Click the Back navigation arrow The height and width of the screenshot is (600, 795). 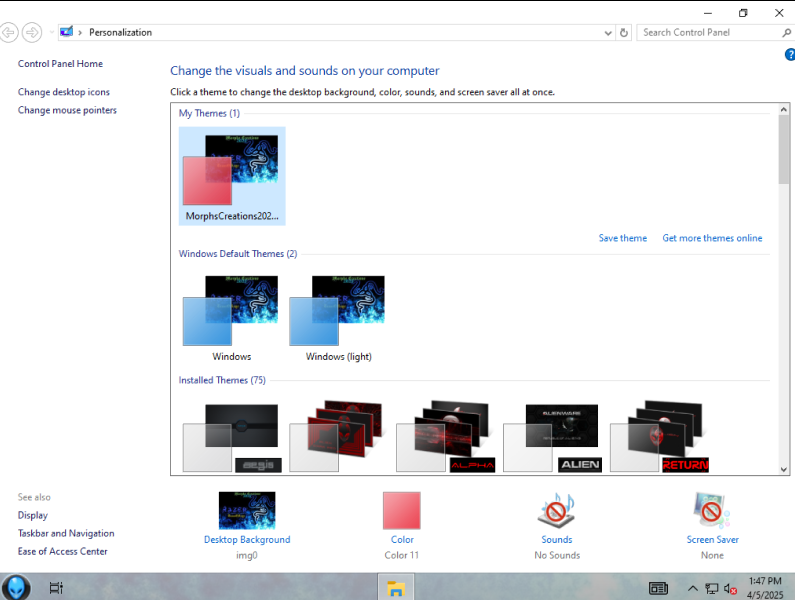(9, 32)
